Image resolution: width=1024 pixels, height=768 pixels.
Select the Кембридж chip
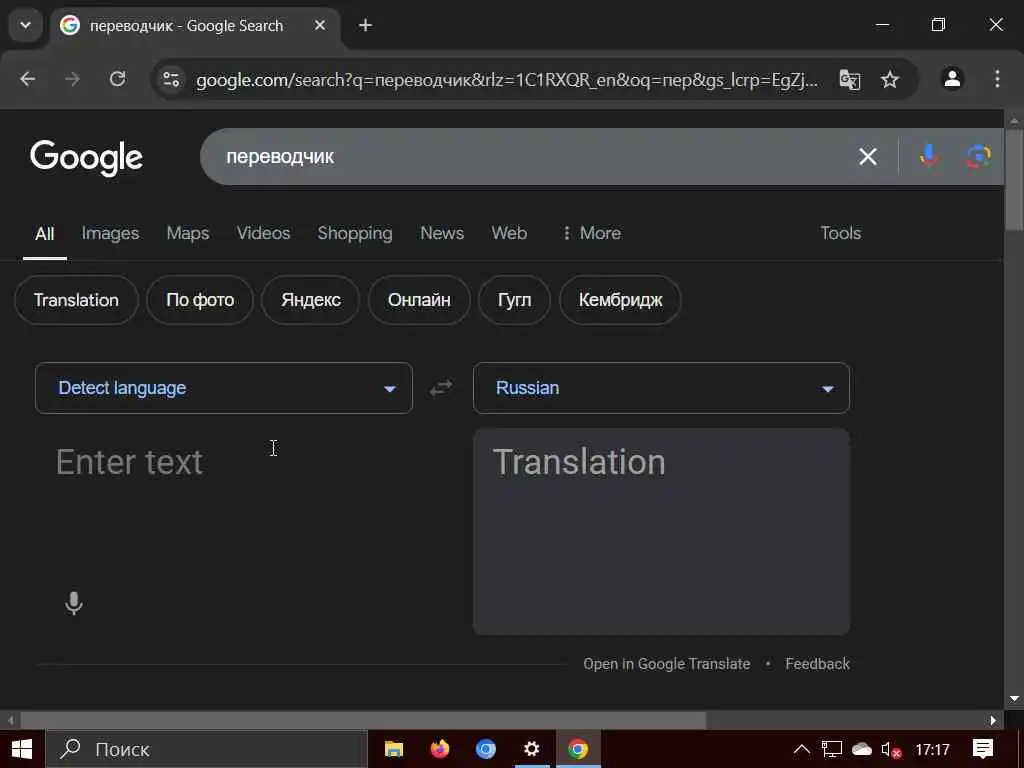620,300
